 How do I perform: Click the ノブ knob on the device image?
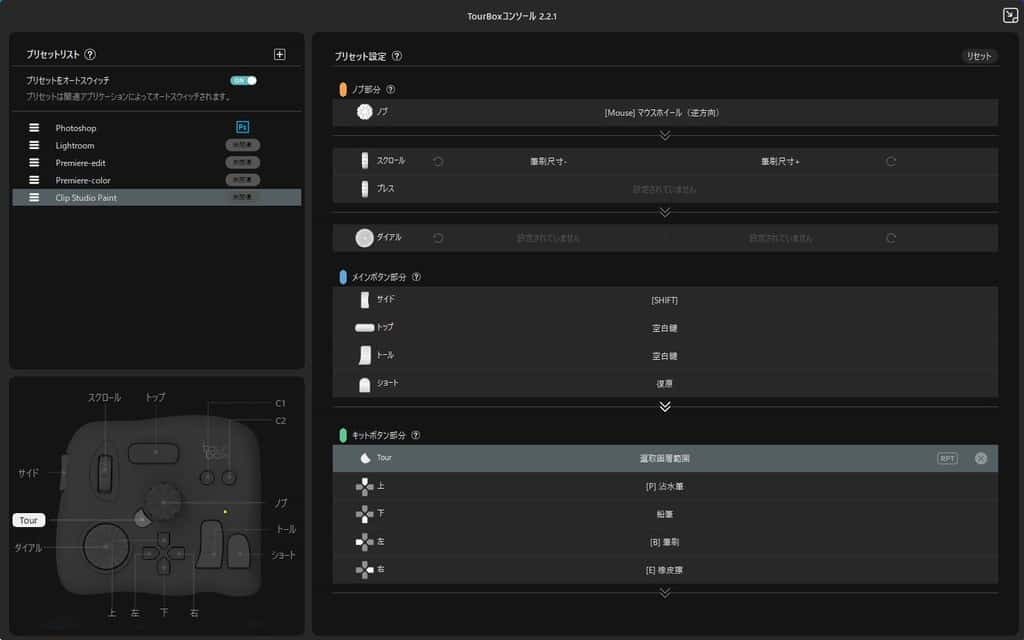pyautogui.click(x=162, y=499)
